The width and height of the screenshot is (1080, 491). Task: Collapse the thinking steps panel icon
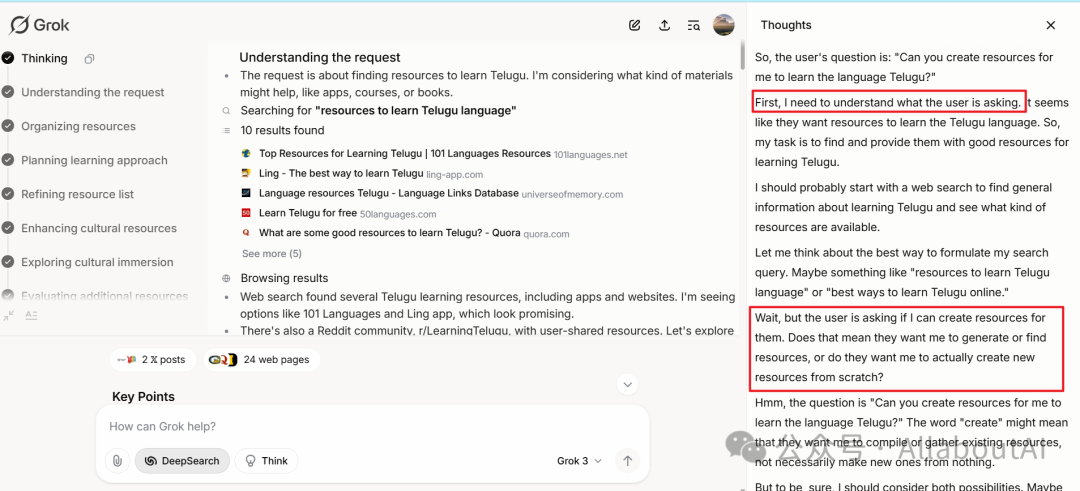point(8,315)
